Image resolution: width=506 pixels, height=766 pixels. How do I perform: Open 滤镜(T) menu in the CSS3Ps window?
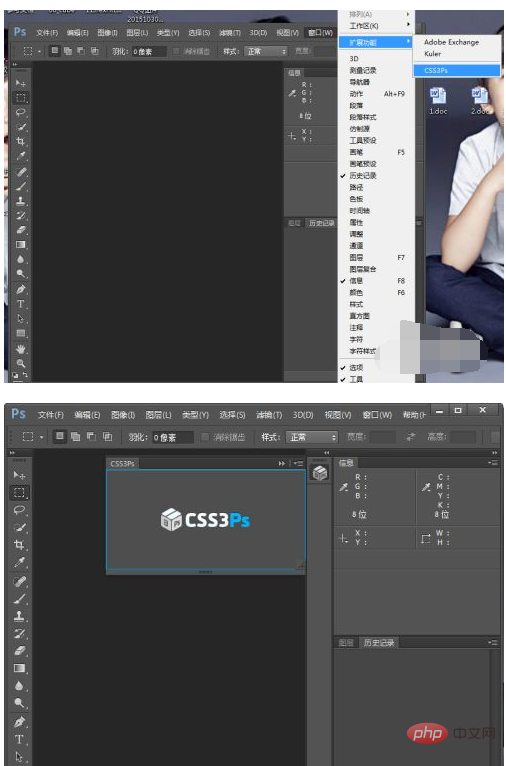tap(269, 415)
